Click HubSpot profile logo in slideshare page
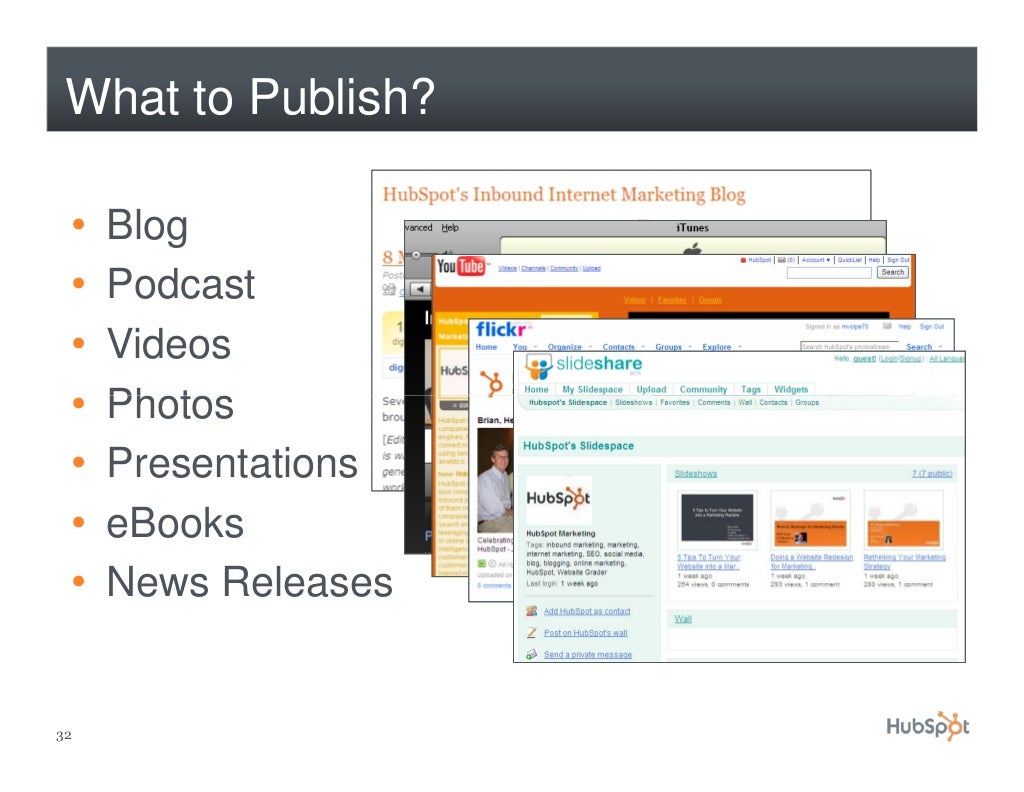Image resolution: width=1024 pixels, height=792 pixels. pyautogui.click(x=559, y=499)
